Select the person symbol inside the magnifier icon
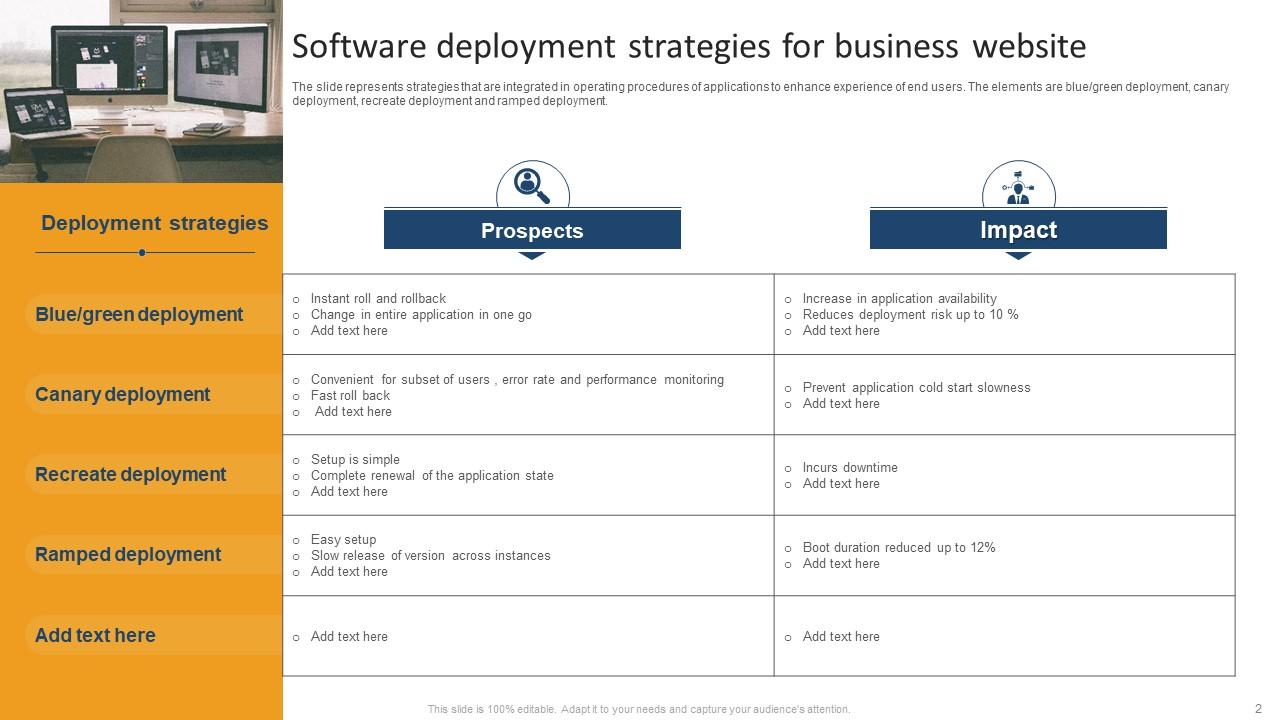 [527, 182]
